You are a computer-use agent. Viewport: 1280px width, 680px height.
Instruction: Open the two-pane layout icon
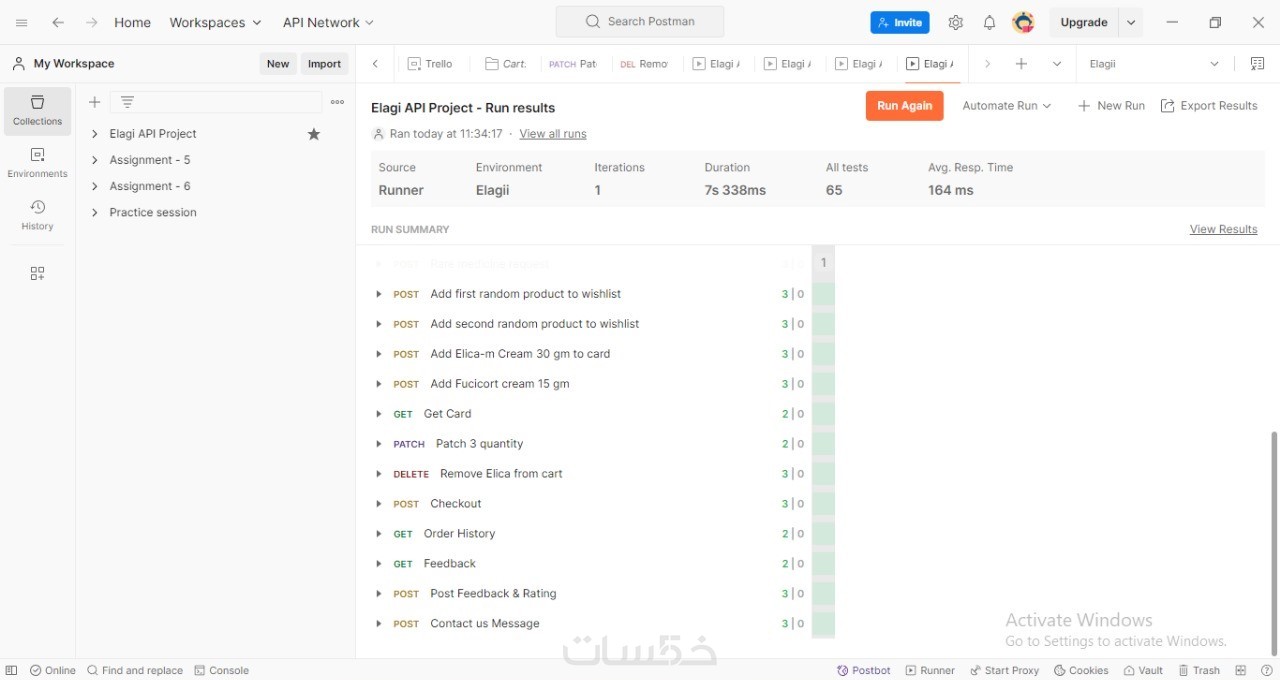[x=1241, y=671]
